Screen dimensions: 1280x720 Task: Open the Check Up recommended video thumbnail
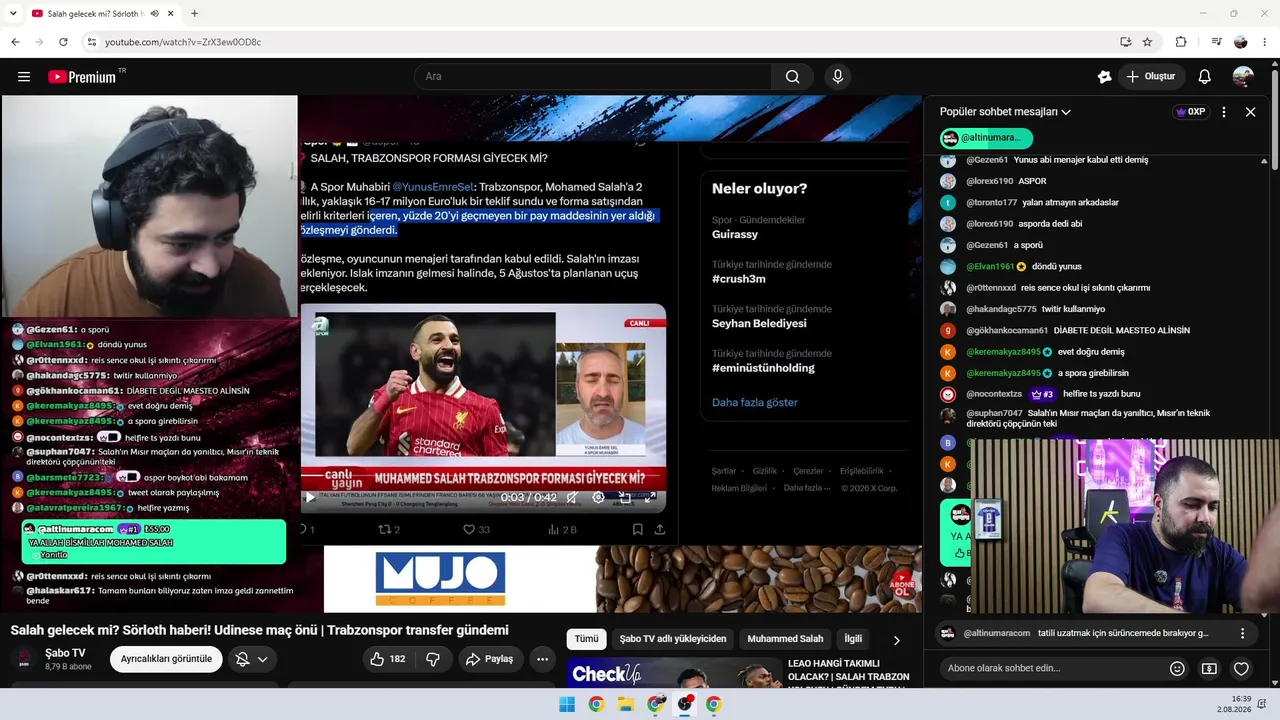[673, 674]
